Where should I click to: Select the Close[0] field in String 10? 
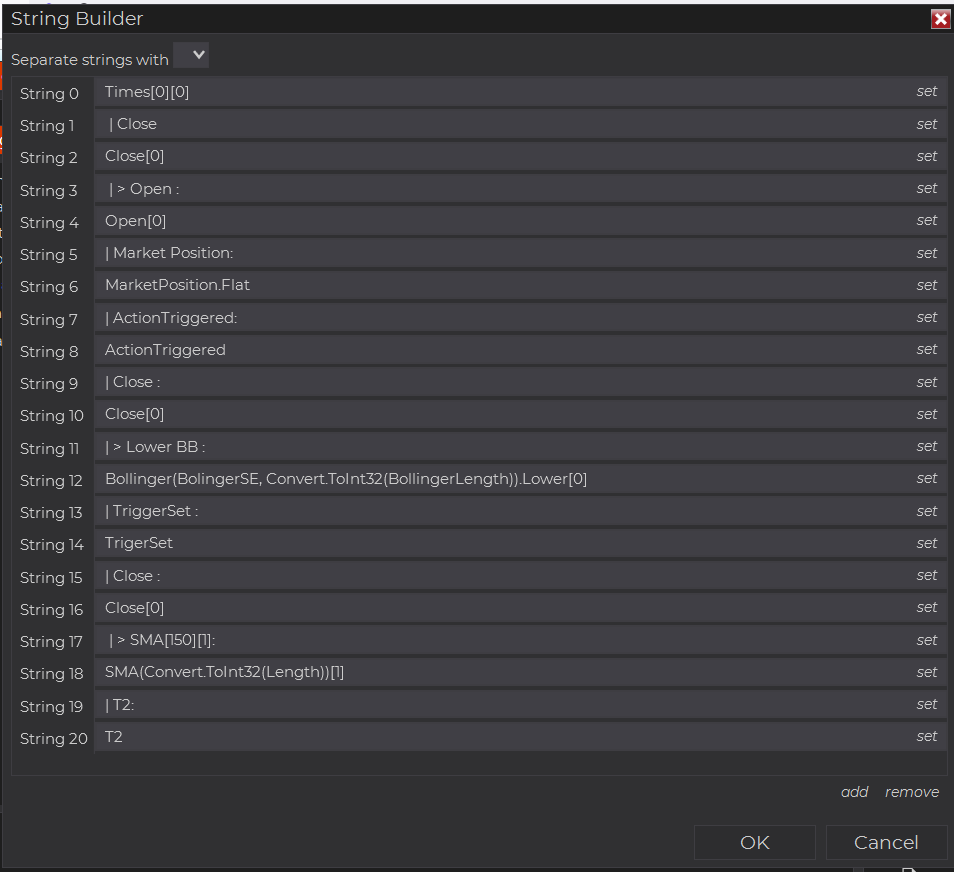[x=520, y=414]
